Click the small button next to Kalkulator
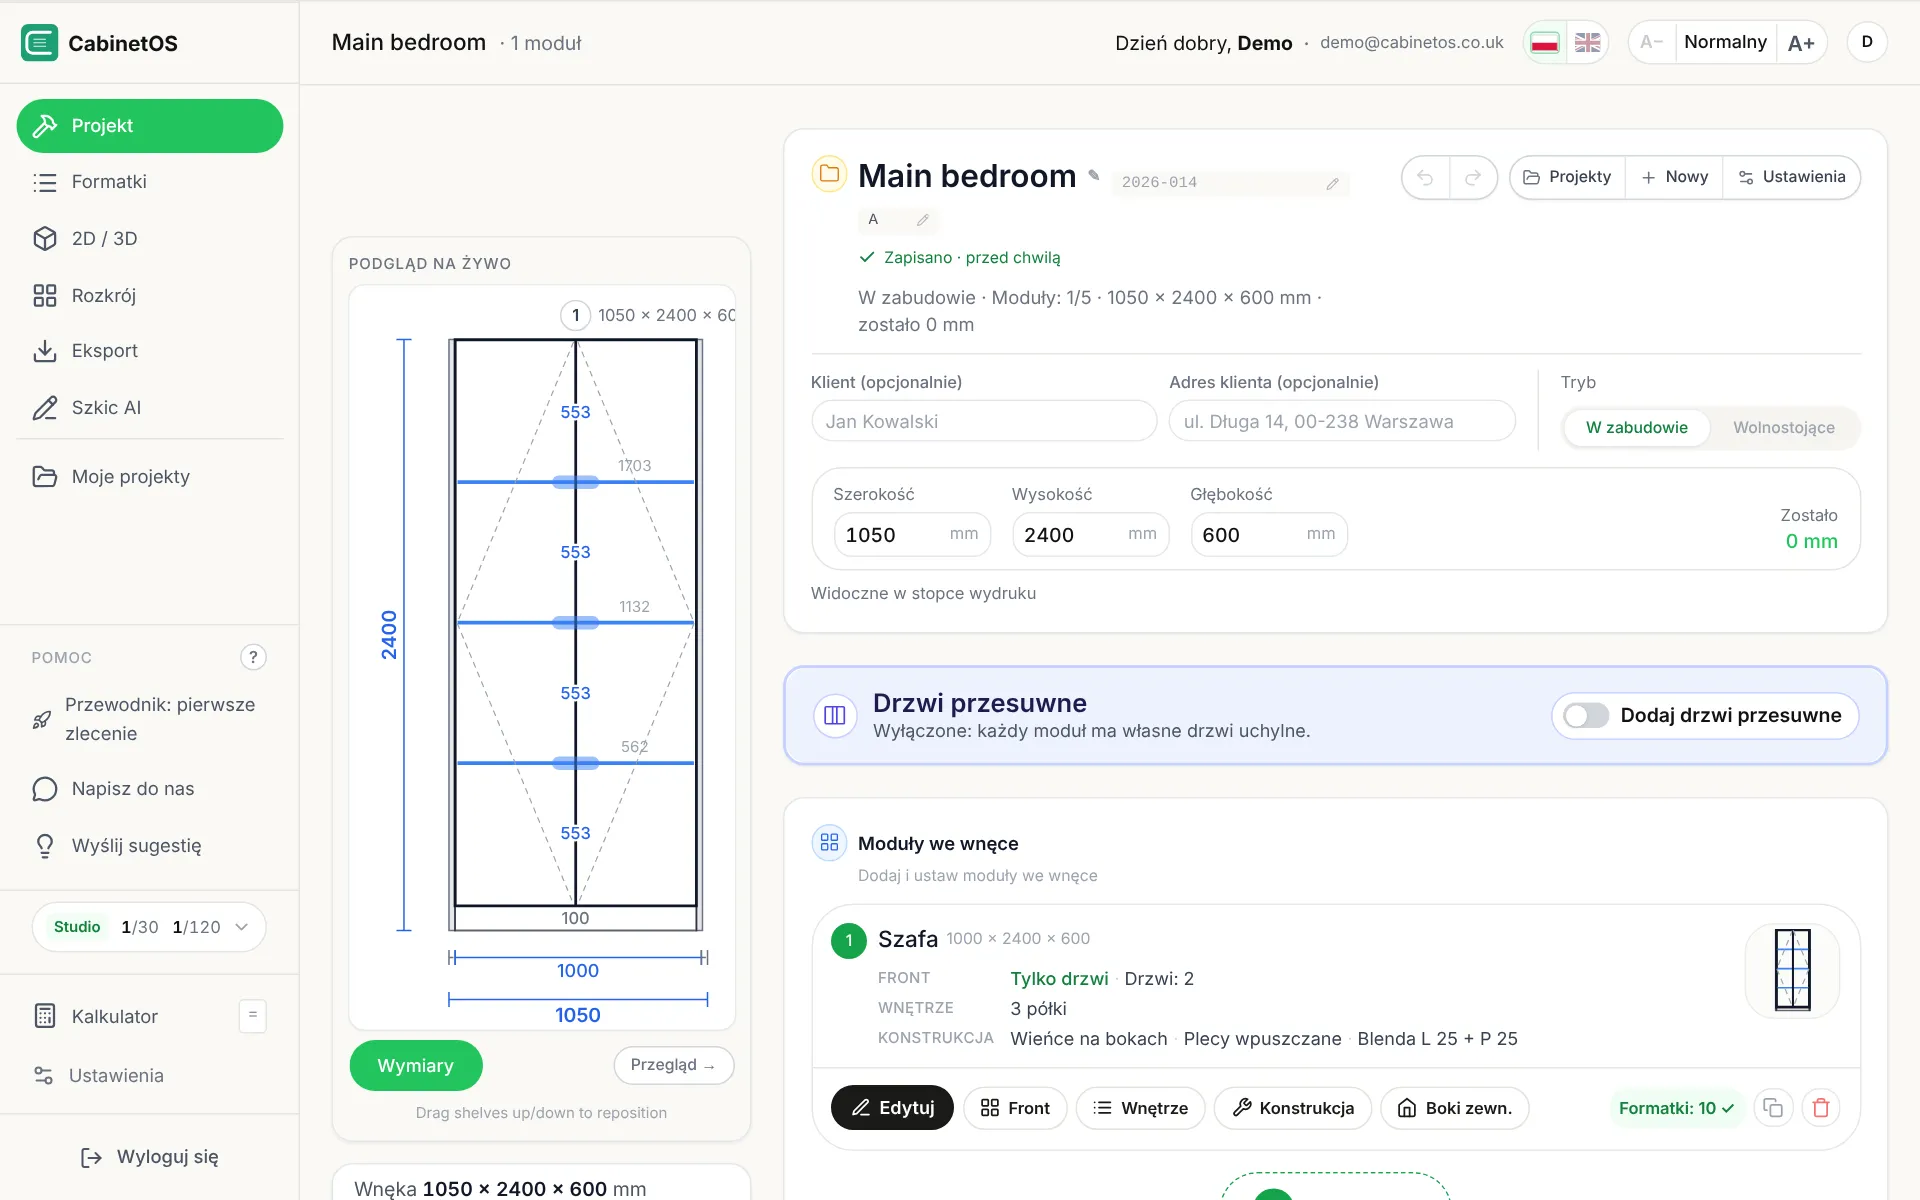The image size is (1920, 1200). tap(253, 1016)
